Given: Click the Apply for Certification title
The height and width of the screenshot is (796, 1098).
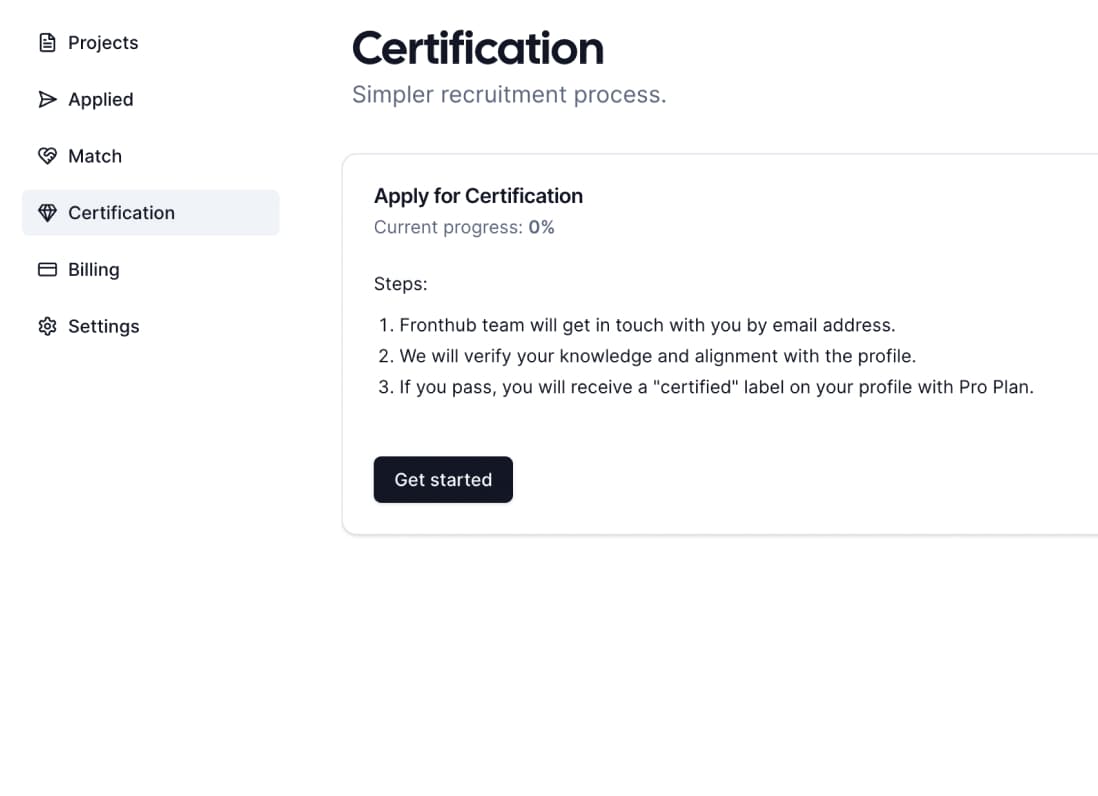Looking at the screenshot, I should click(x=478, y=196).
